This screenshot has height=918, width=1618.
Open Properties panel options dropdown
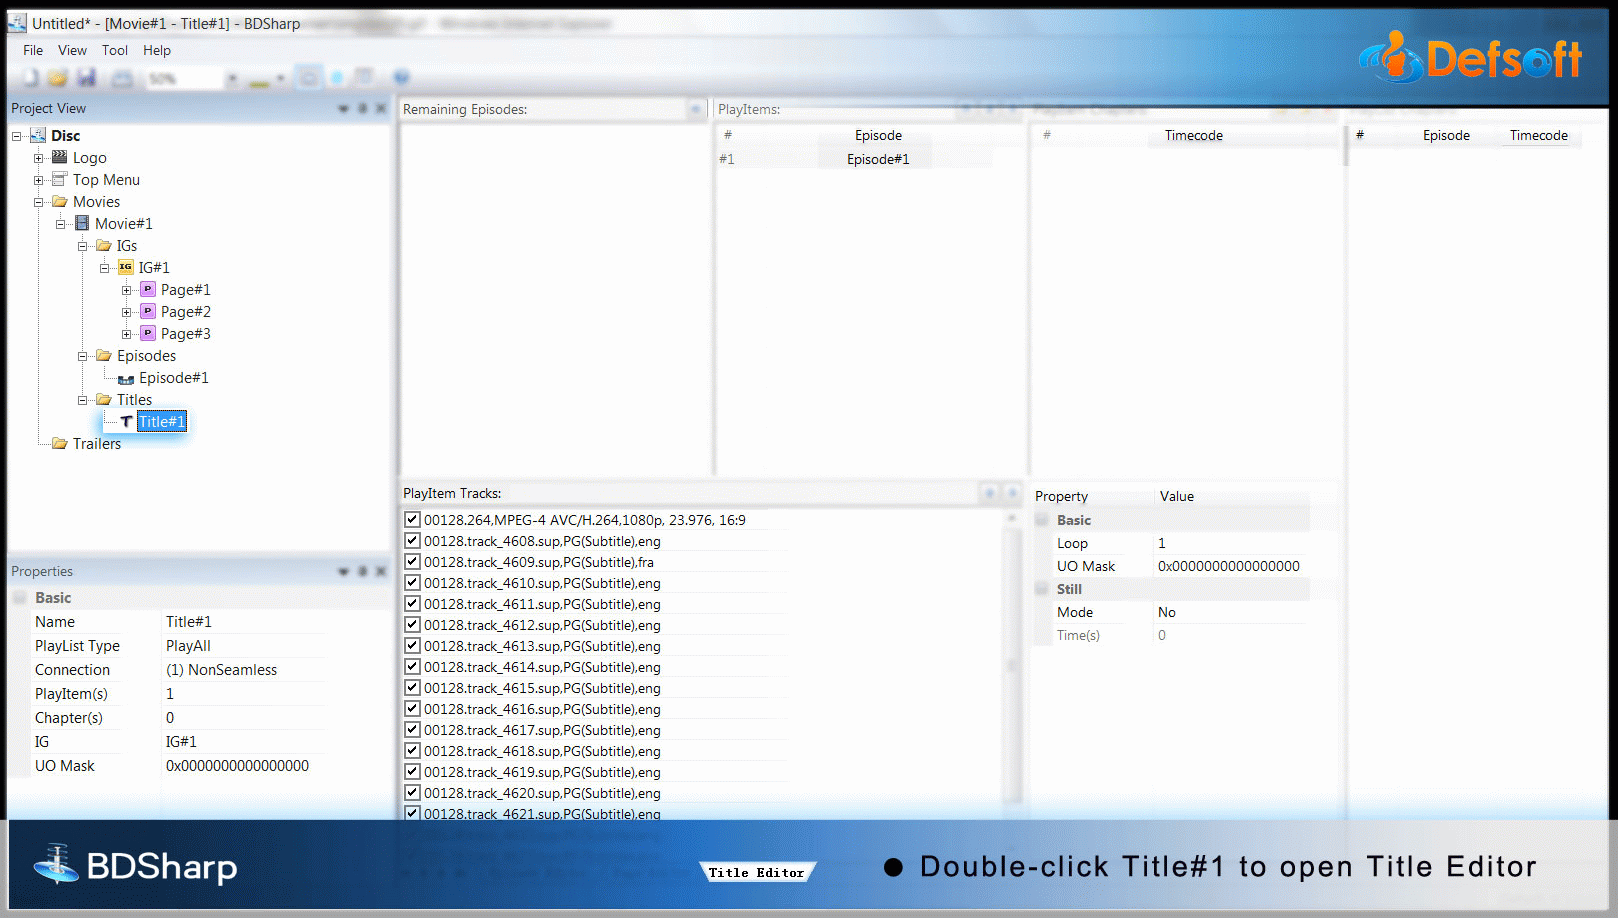coord(344,571)
